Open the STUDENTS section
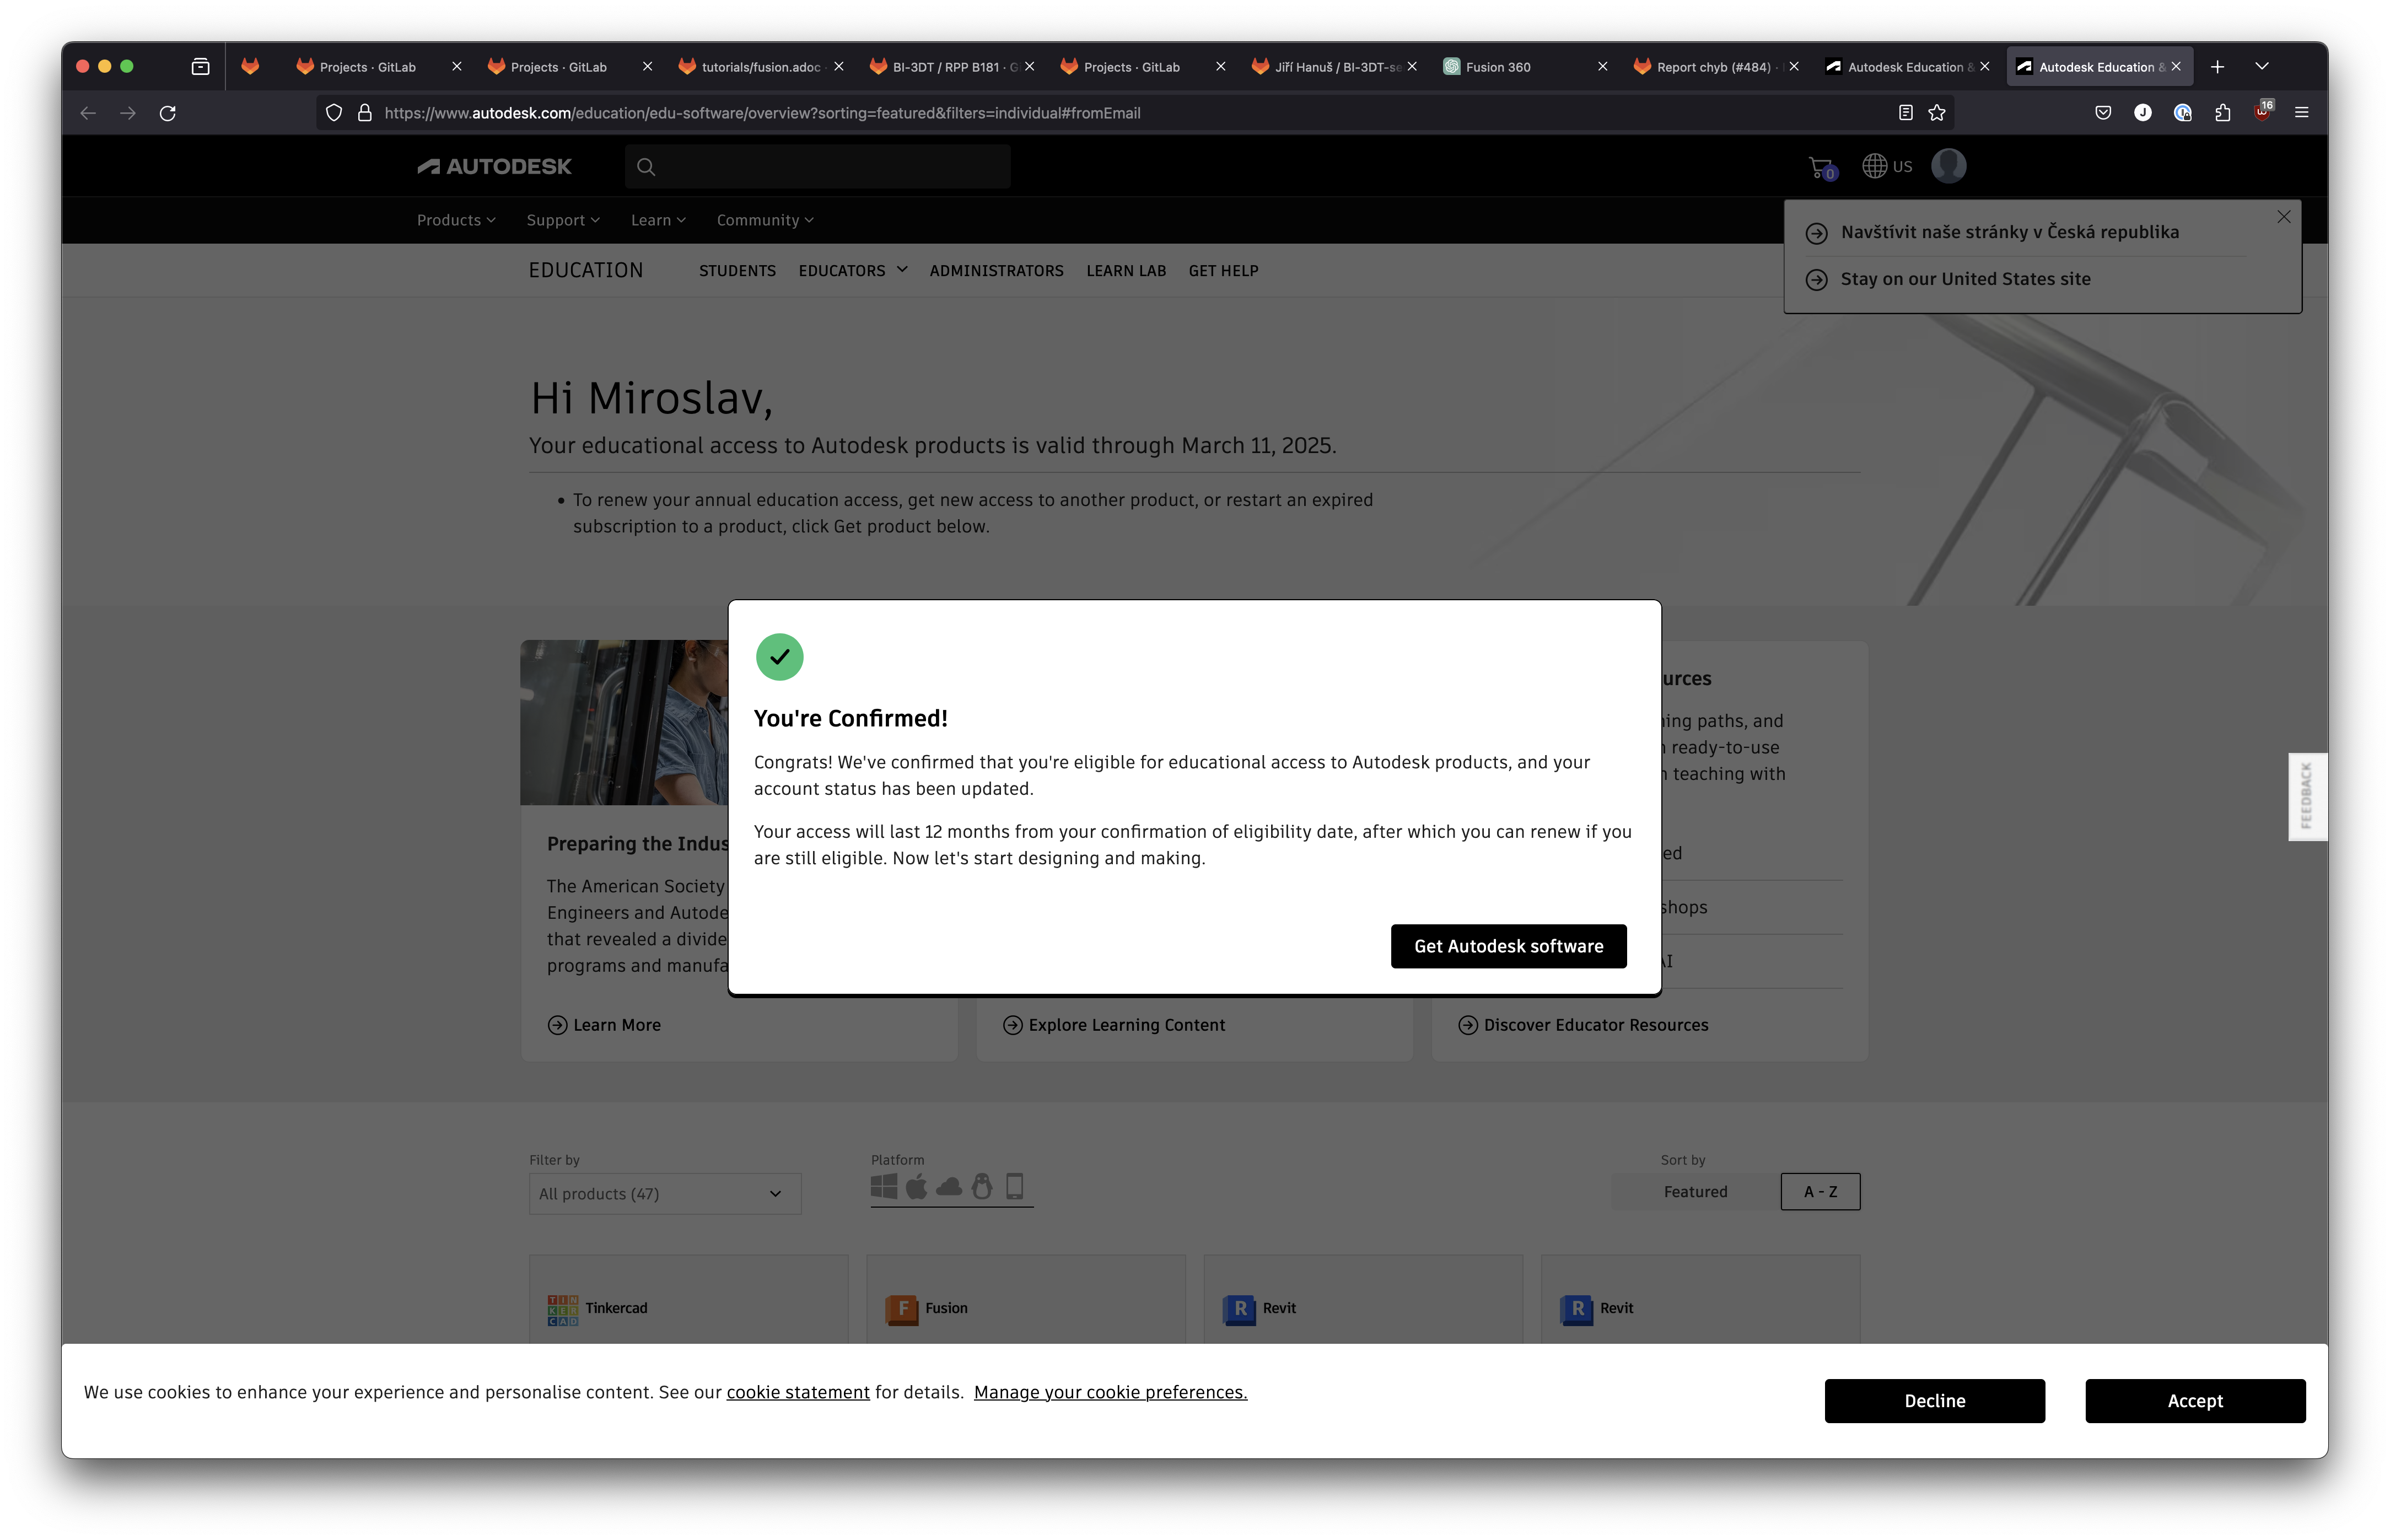The width and height of the screenshot is (2390, 1540). click(x=737, y=271)
